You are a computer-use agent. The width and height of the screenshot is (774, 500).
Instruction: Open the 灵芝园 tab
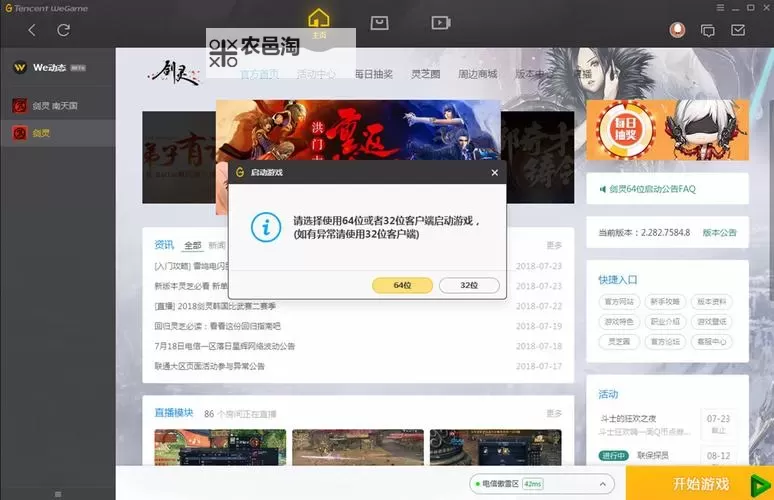[x=426, y=74]
